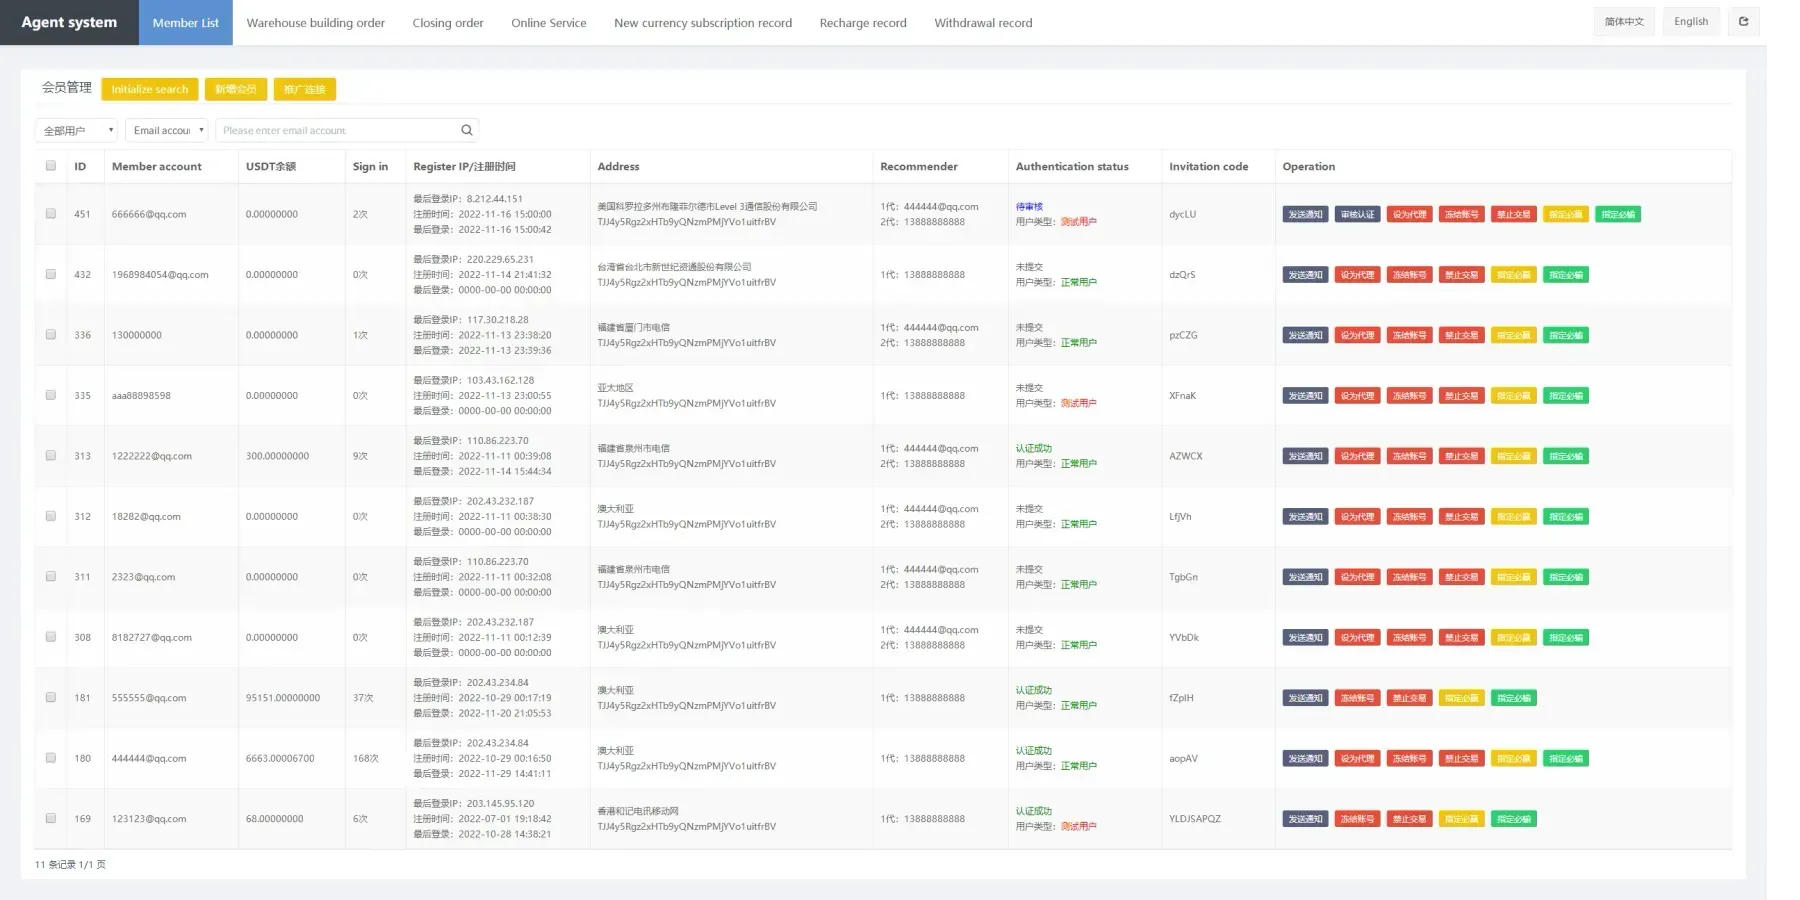
Task: Toggle the select-all checkbox in table header
Action: click(x=51, y=166)
